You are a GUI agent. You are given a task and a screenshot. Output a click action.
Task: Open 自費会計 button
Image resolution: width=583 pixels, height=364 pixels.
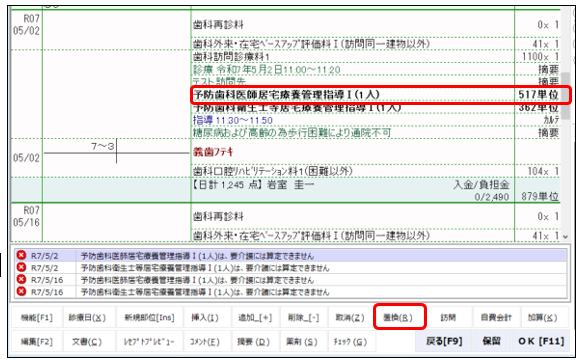click(x=496, y=318)
